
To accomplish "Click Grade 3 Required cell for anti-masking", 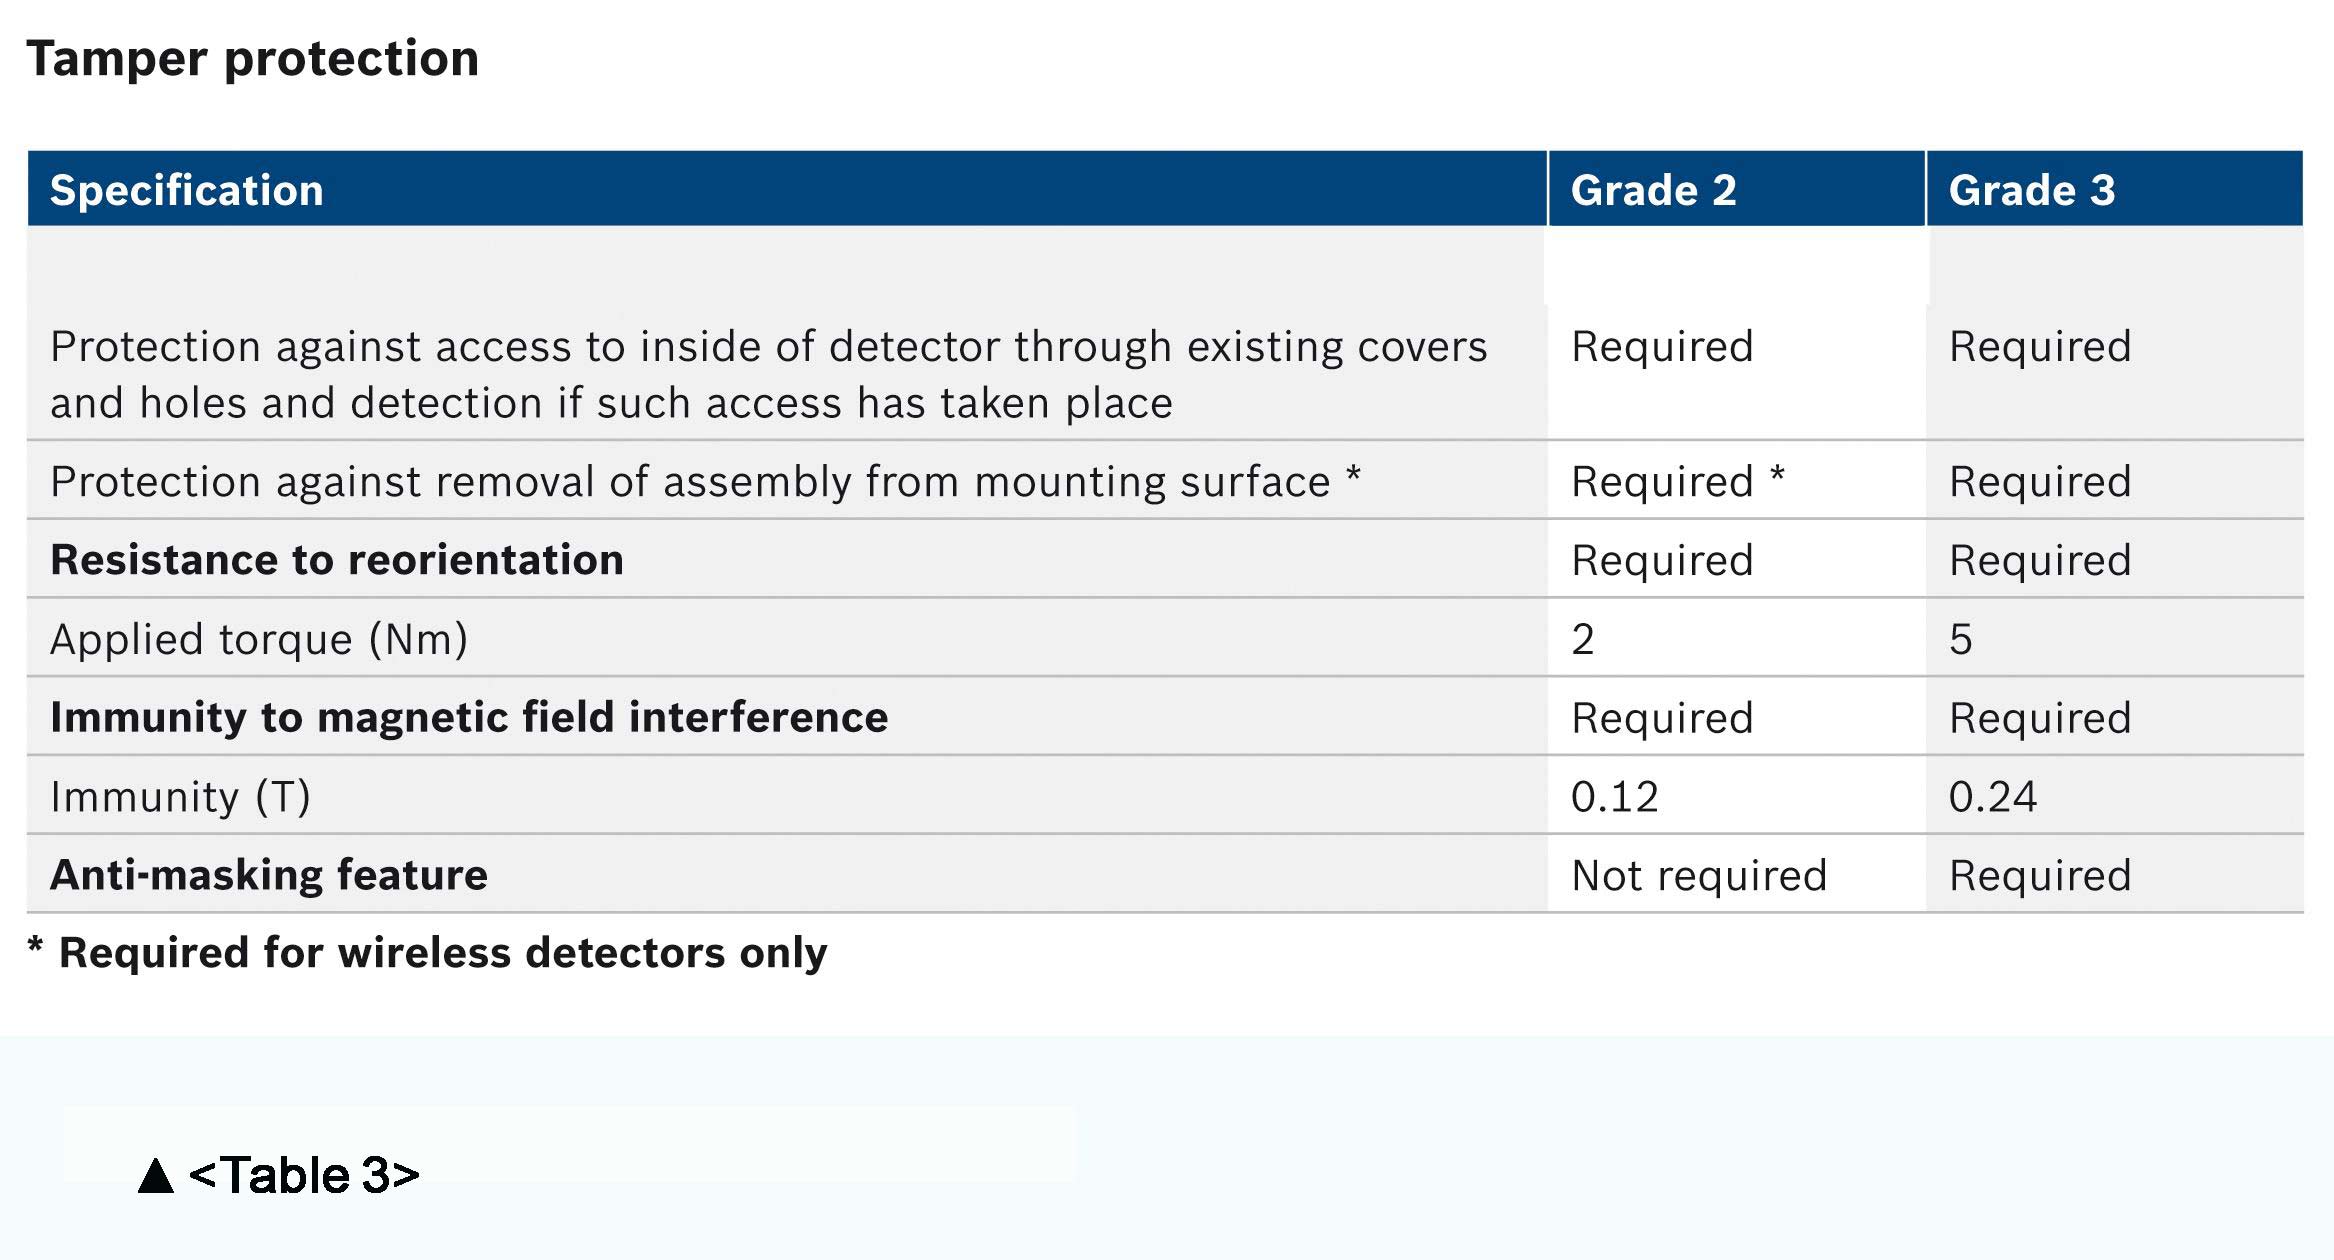I will [2040, 876].
